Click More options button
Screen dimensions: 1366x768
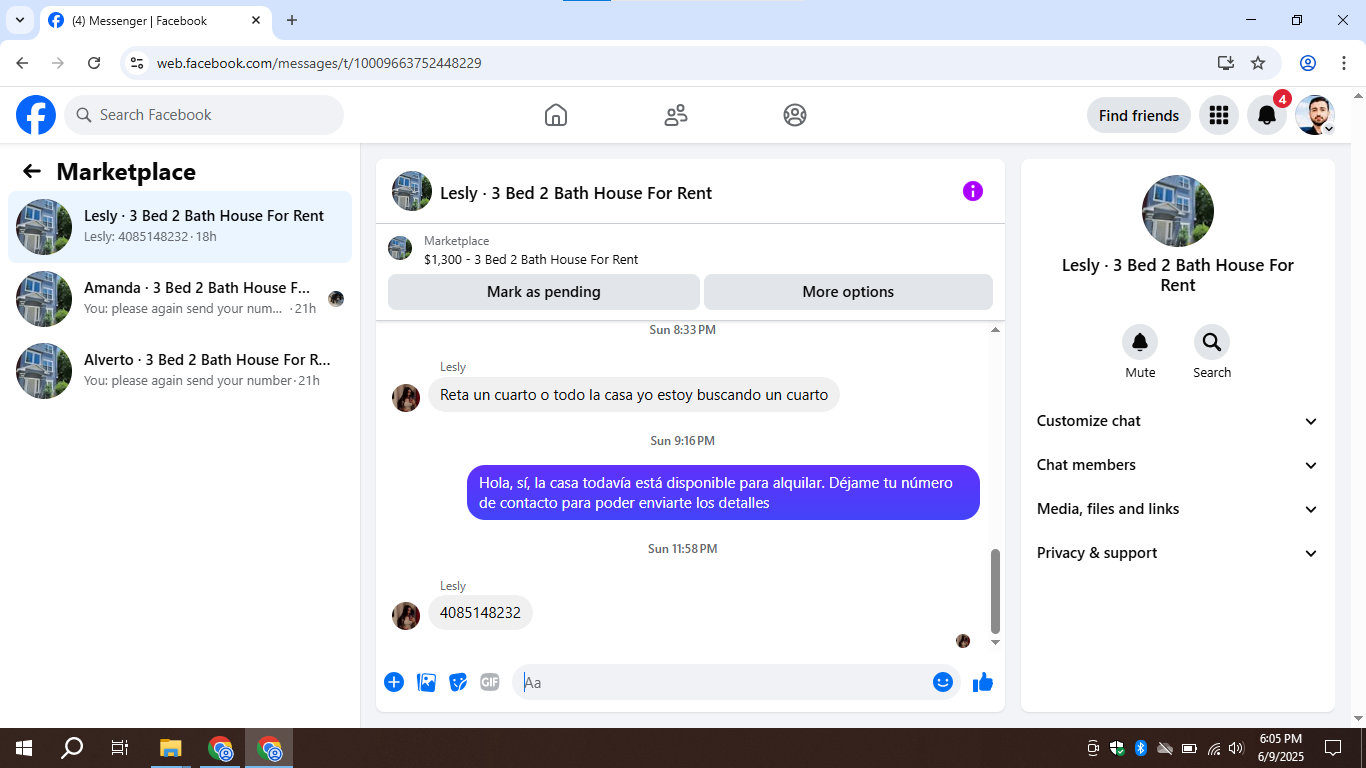(x=848, y=292)
